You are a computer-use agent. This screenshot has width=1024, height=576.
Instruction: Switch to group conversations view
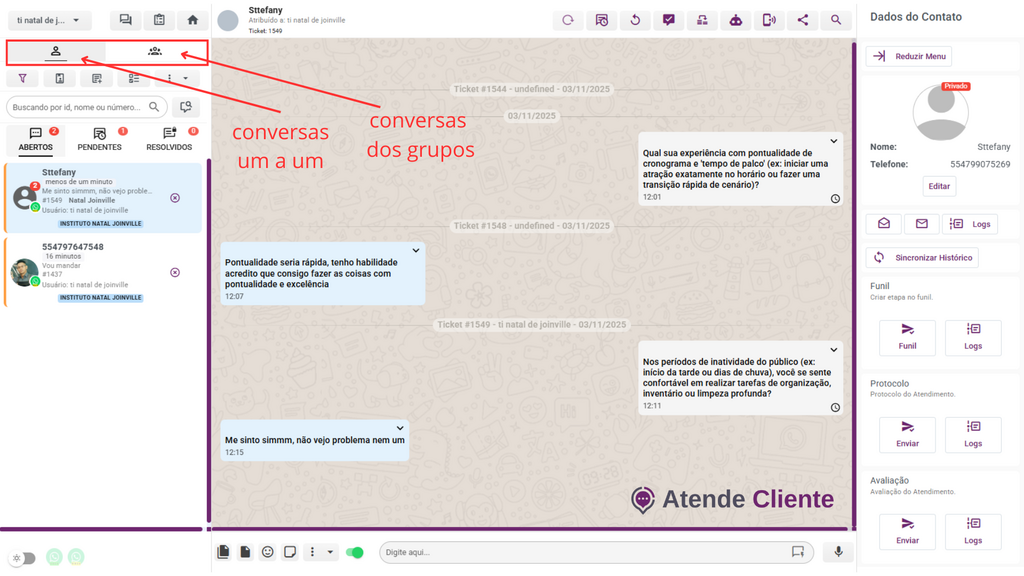click(155, 51)
